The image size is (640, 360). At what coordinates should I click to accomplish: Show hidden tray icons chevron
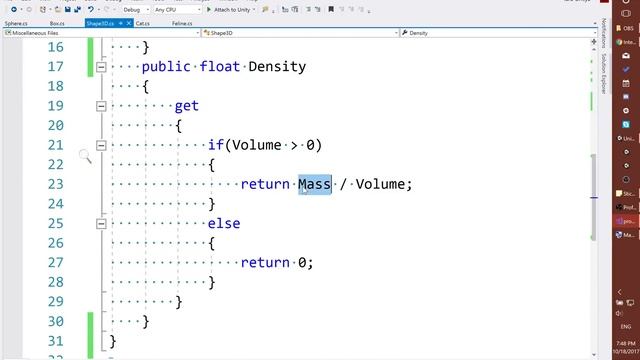620,292
